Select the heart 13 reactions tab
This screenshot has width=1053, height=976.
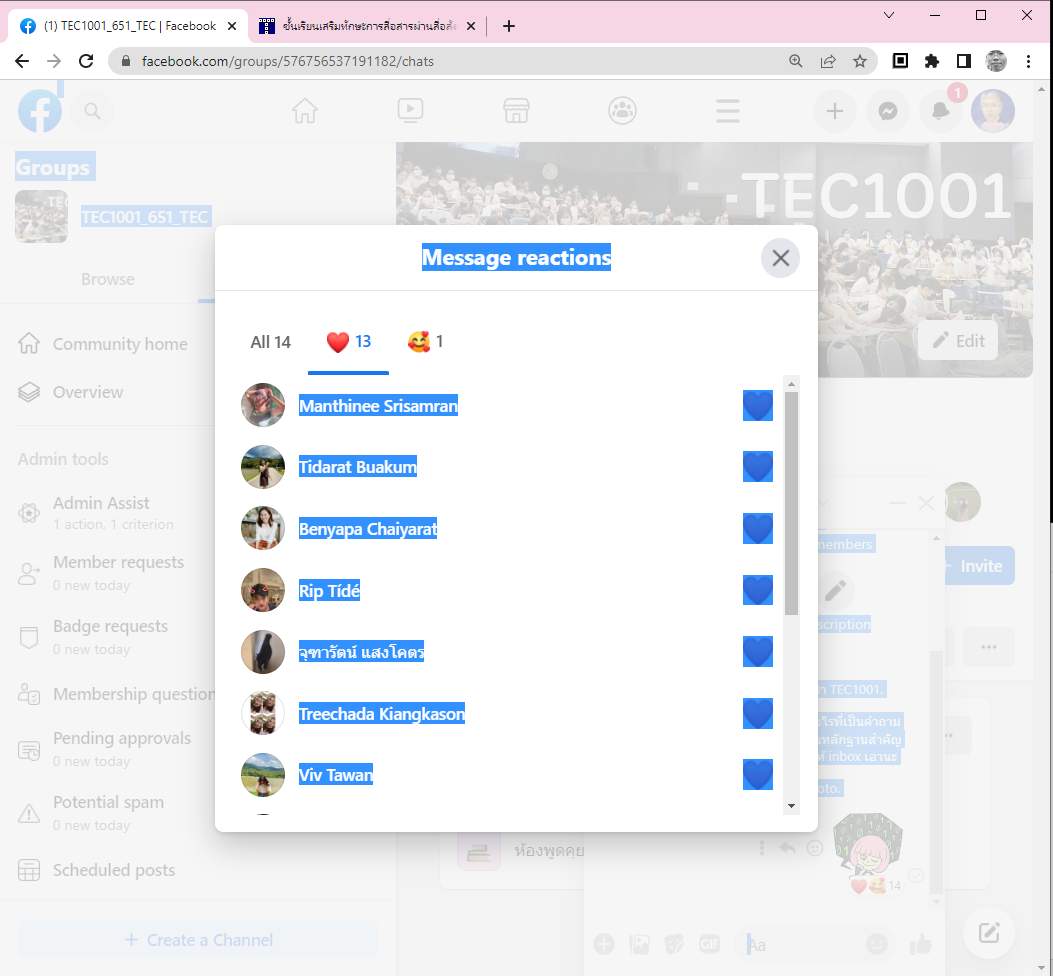(x=348, y=342)
